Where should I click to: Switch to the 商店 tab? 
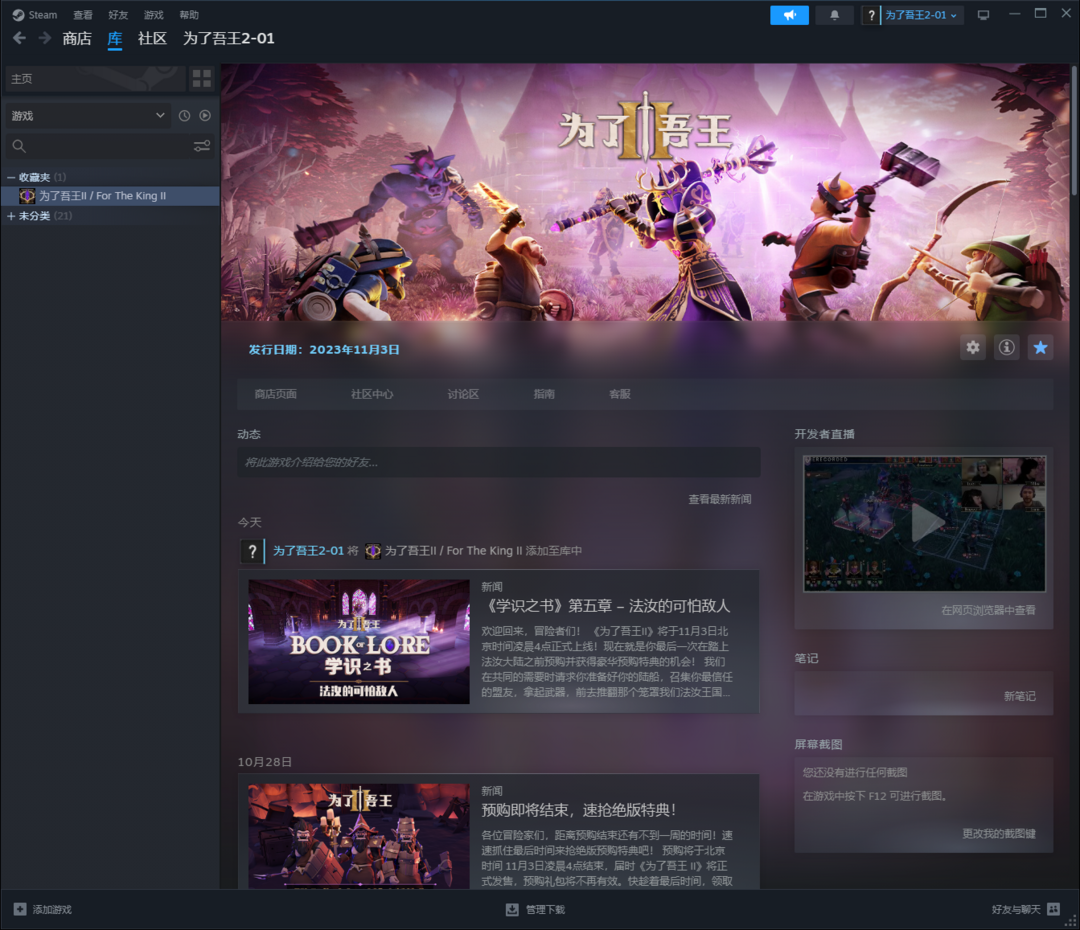point(76,39)
